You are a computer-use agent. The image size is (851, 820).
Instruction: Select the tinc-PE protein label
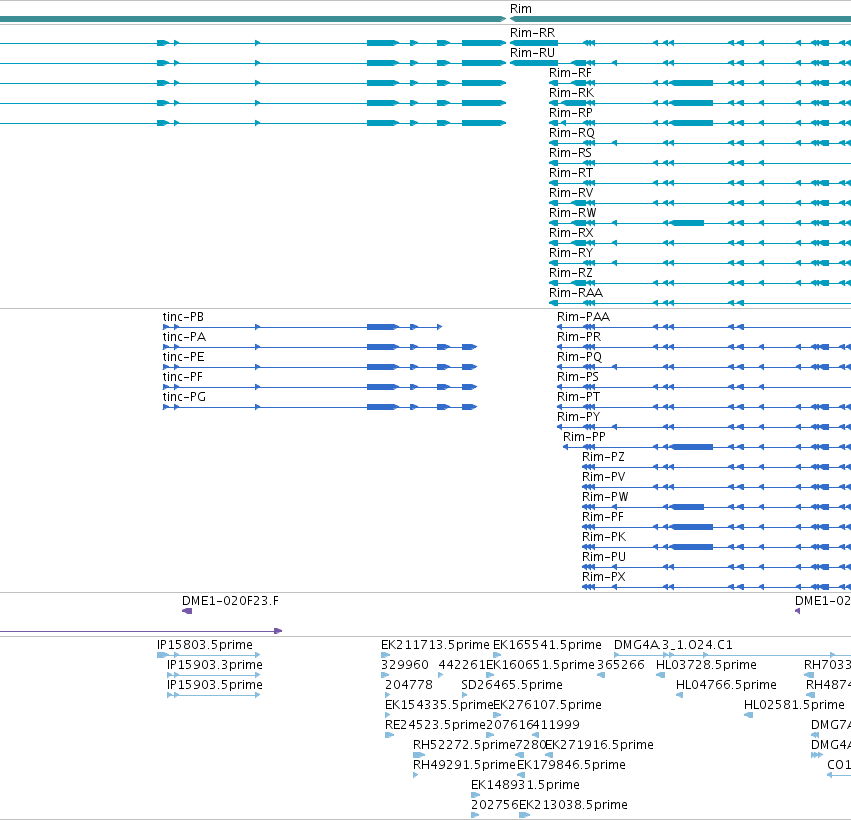(183, 357)
